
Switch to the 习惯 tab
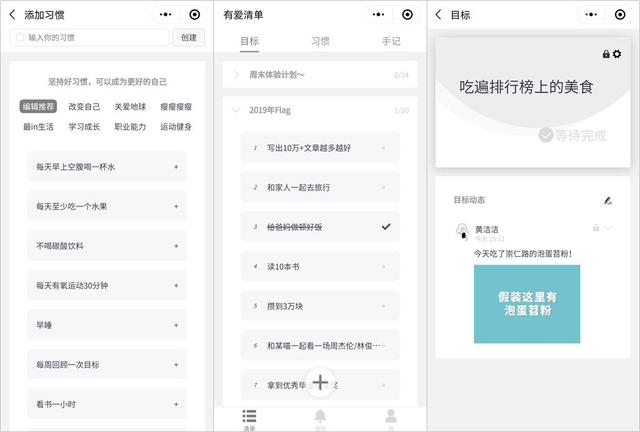(x=320, y=41)
